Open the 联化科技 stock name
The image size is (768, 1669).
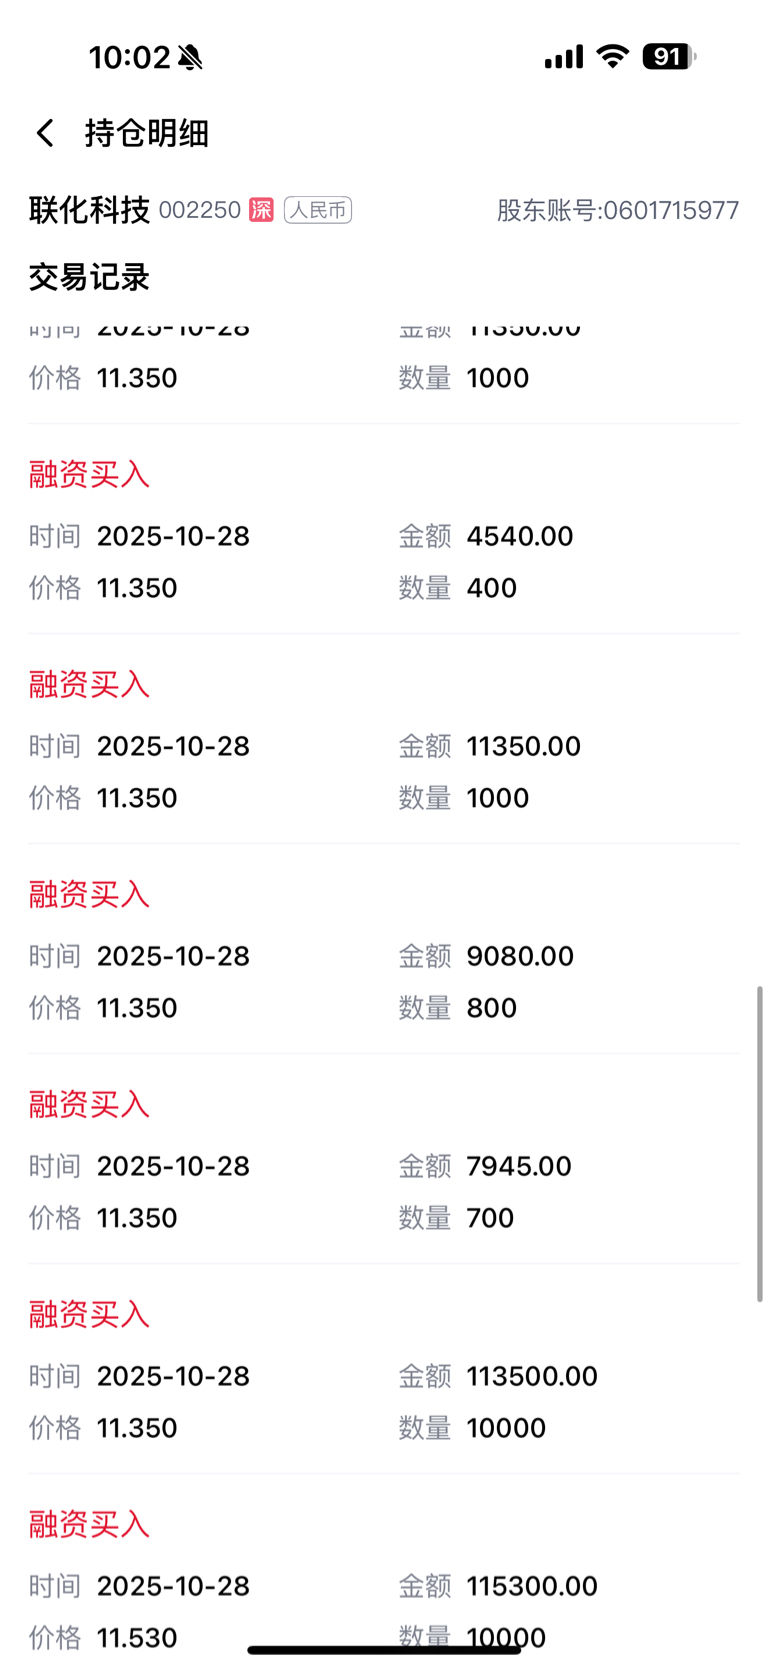89,210
